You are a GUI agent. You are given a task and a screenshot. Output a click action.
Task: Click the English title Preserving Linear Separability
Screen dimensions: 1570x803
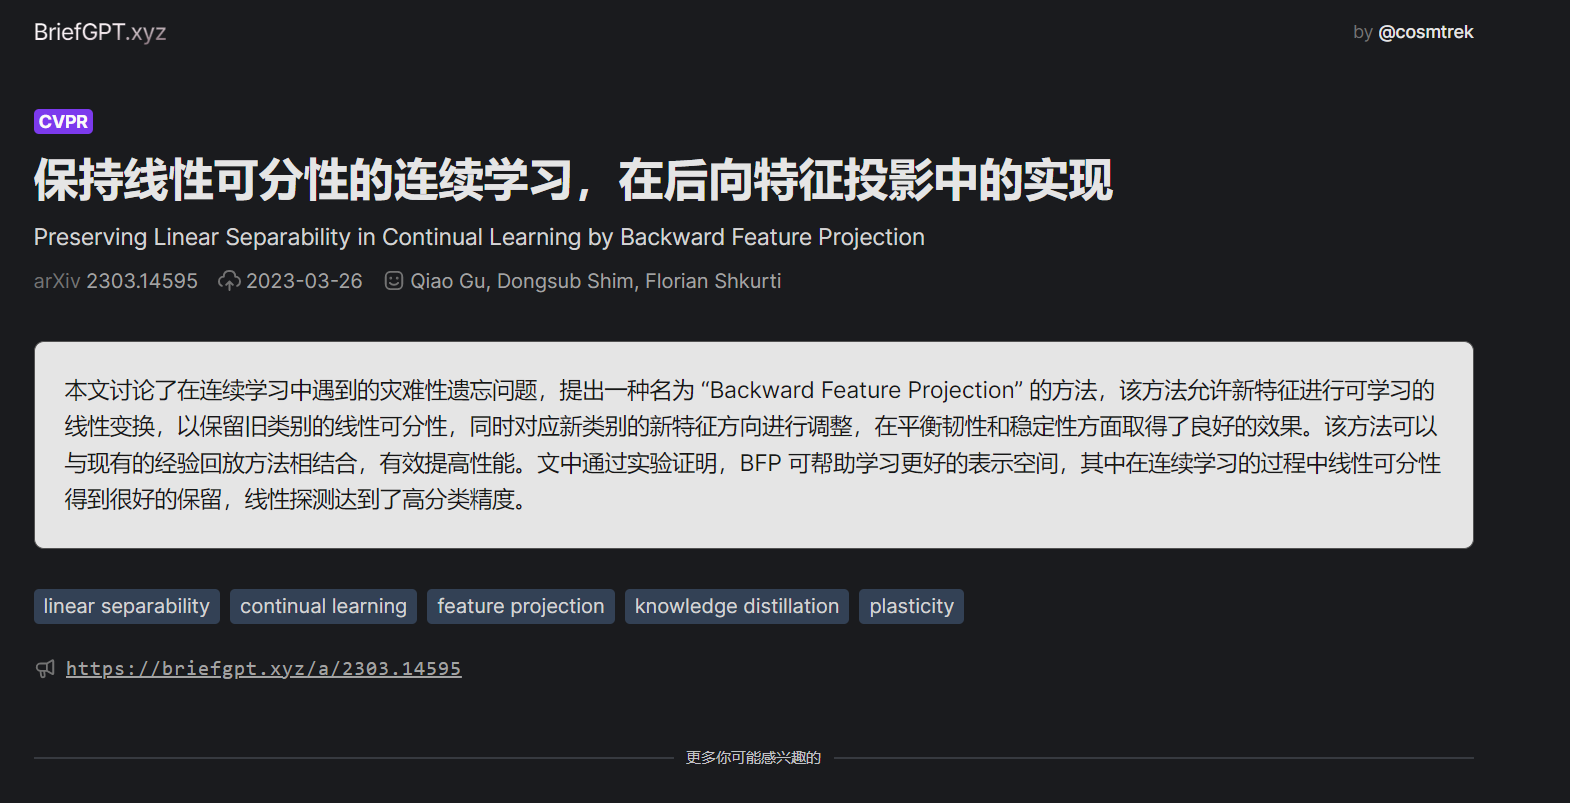(x=479, y=237)
